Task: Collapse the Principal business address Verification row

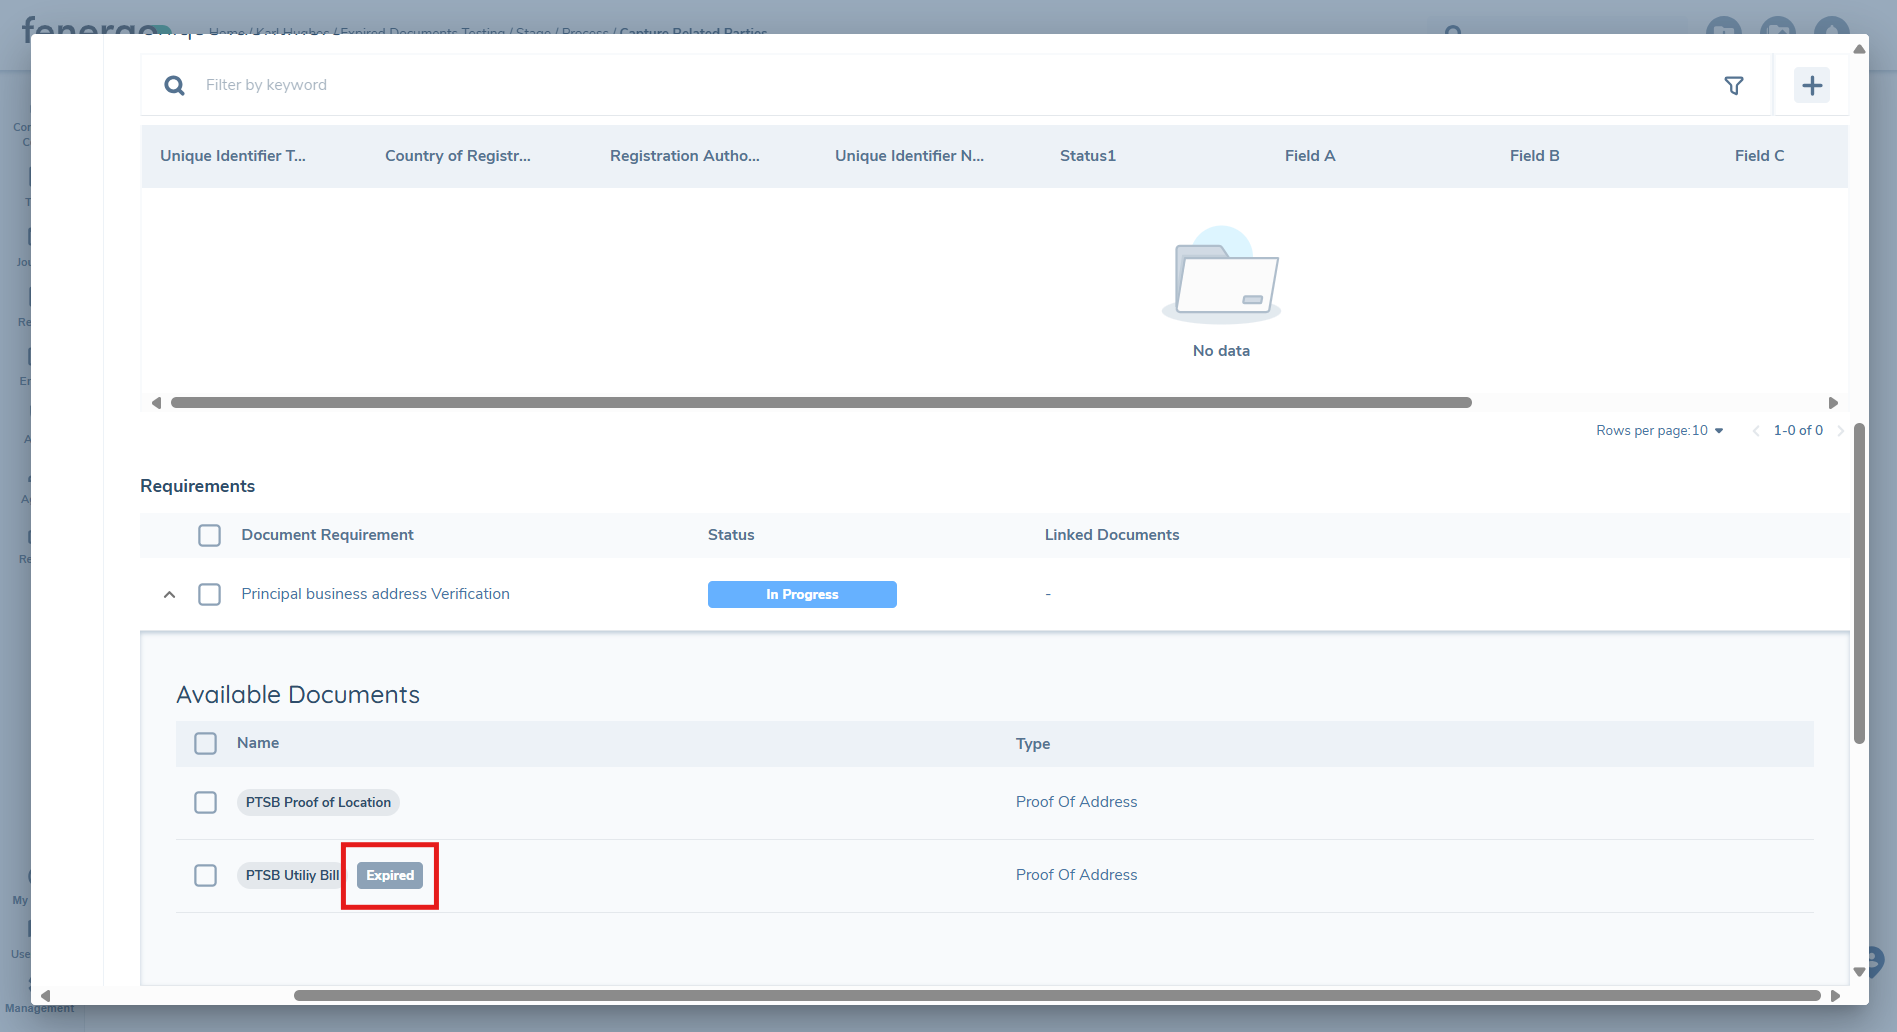Action: [169, 594]
